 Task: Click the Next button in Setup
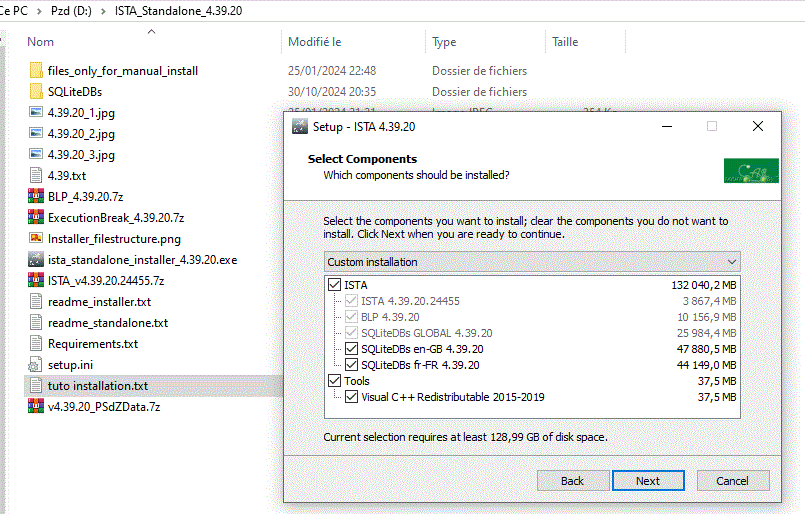coord(647,481)
